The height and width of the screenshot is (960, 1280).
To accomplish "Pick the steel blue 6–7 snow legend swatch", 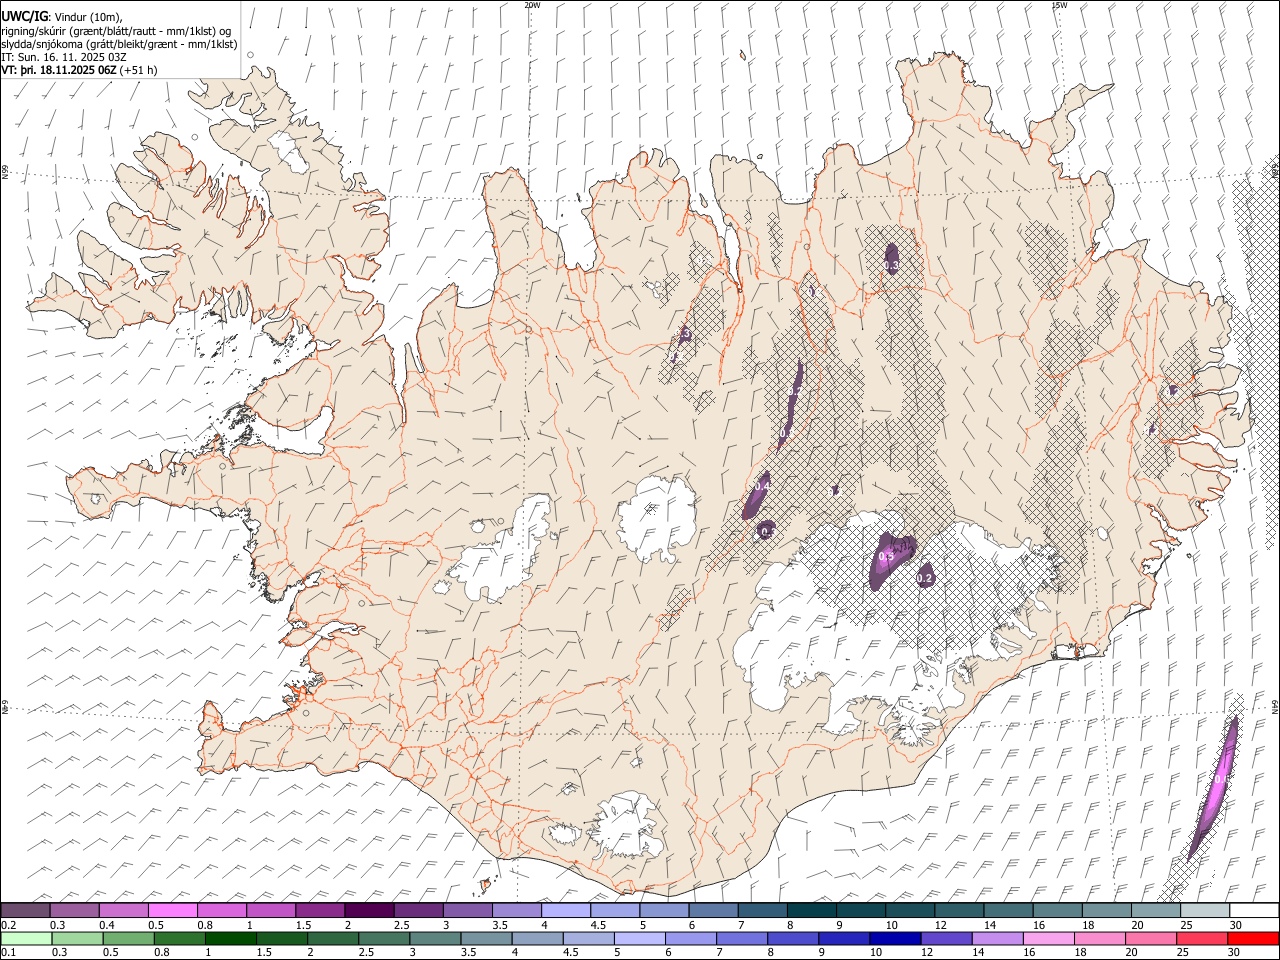I will pos(712,910).
